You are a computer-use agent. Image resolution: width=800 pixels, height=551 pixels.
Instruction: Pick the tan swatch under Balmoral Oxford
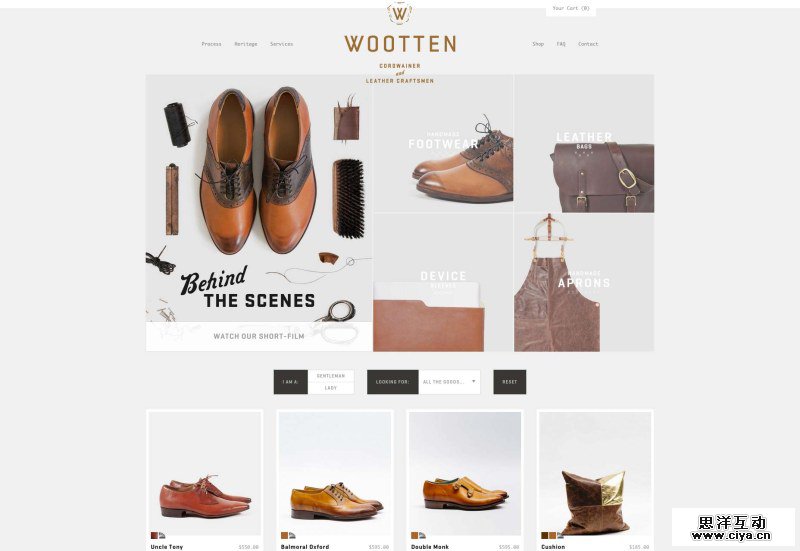[284, 536]
